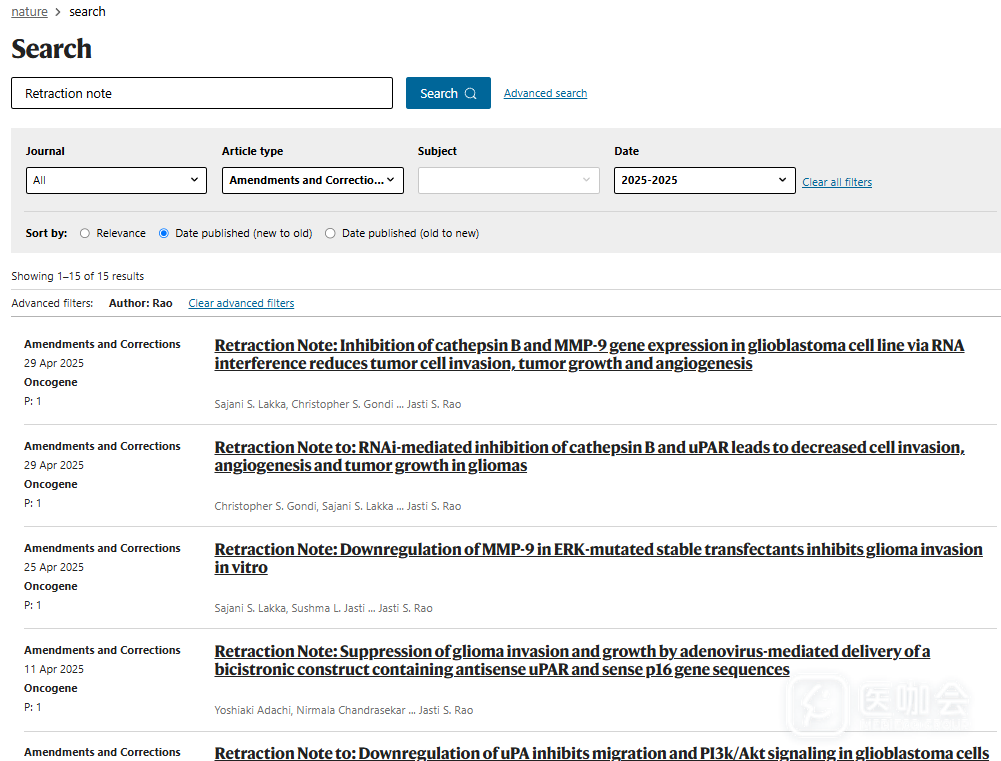Open the Advanced search link
Screen dimensions: 1001x761
click(545, 93)
